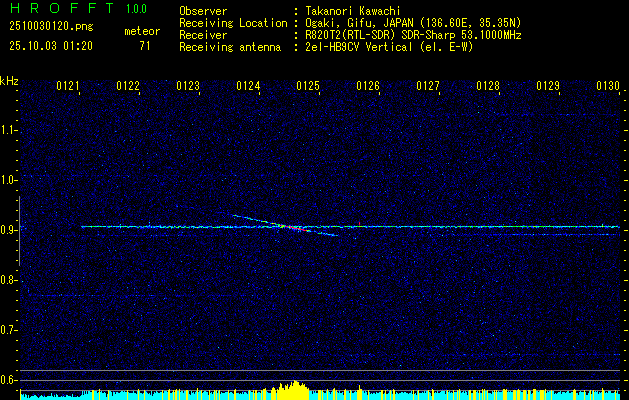Viewport: 629px width, 400px height.
Task: Select the 0124 time marker
Action: click(x=248, y=87)
